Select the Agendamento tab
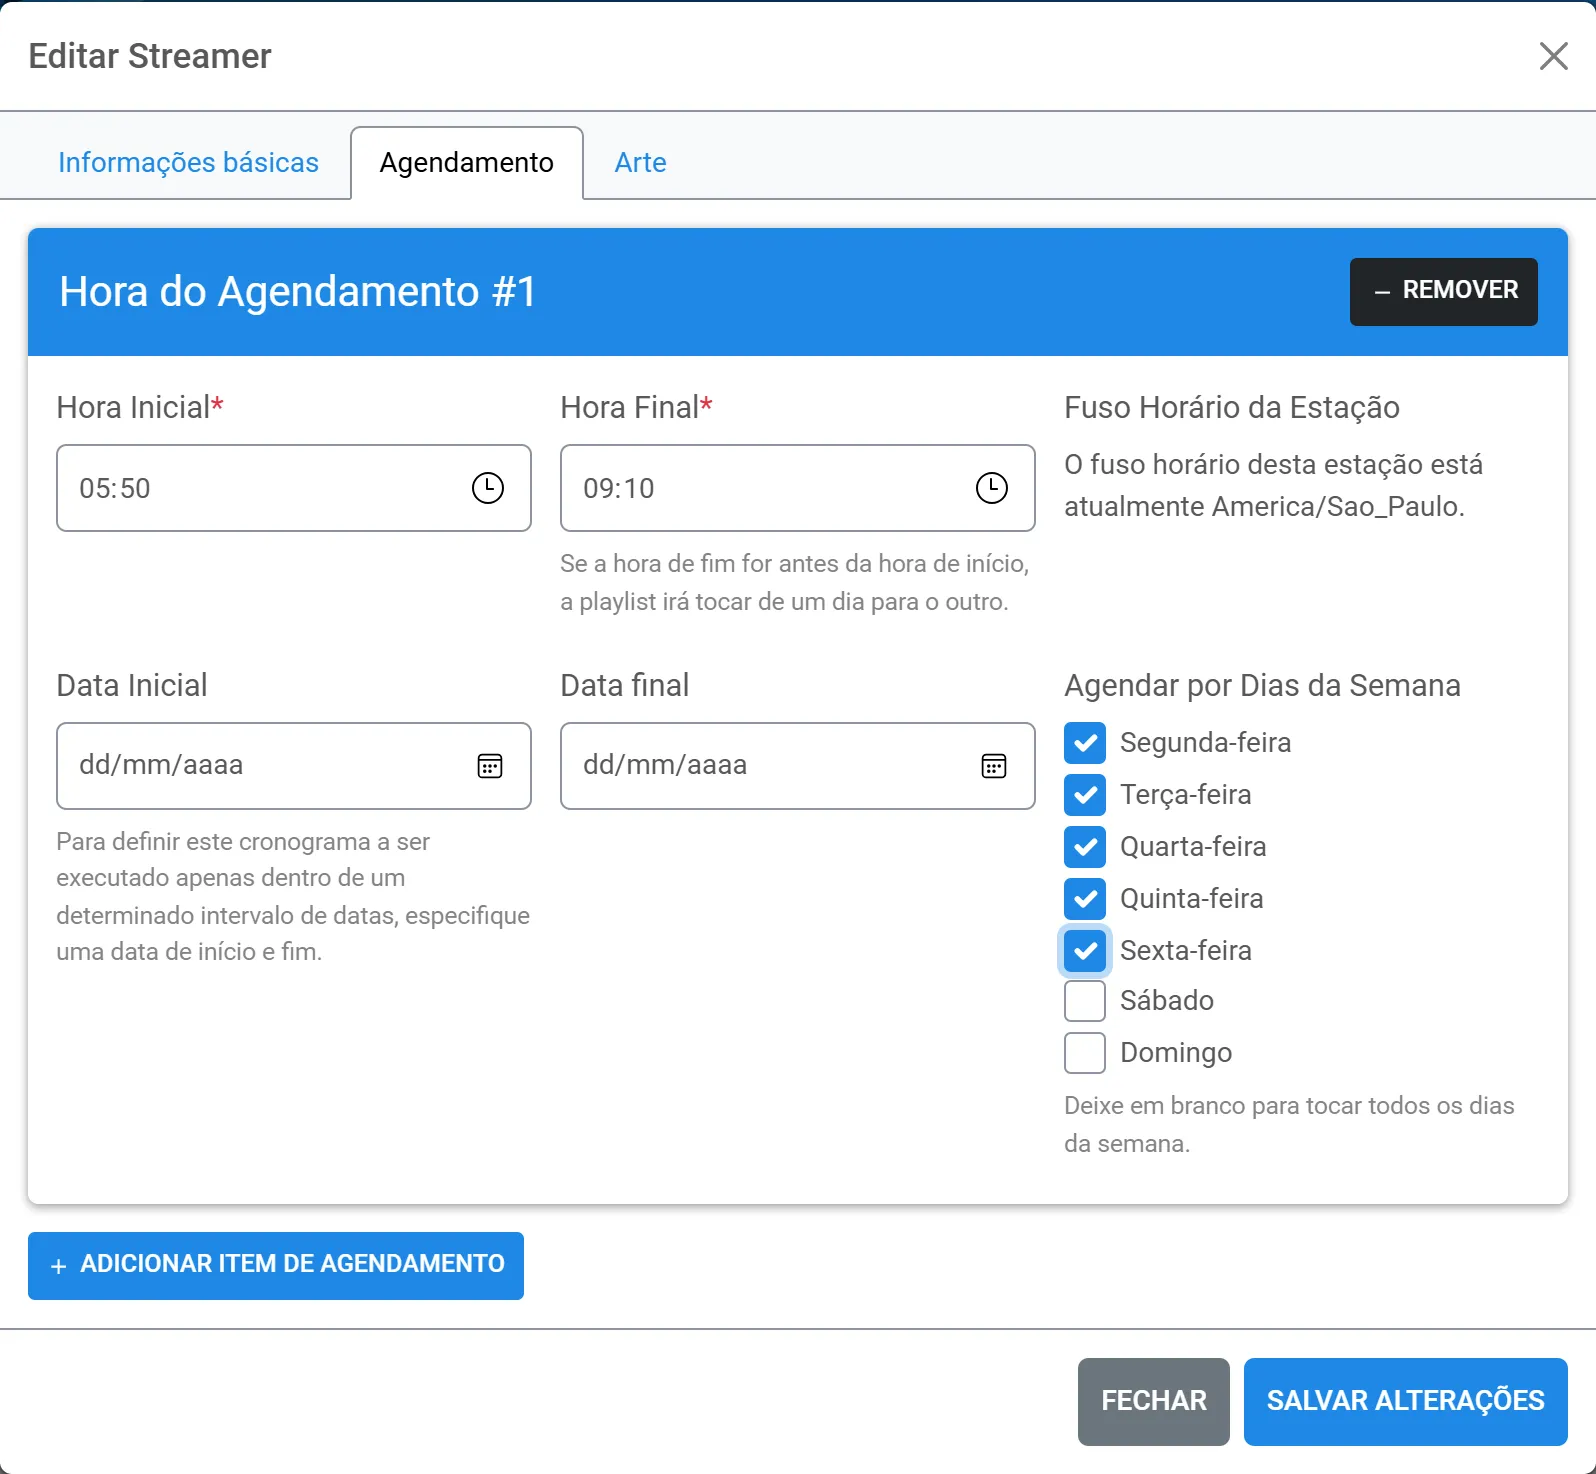This screenshot has width=1596, height=1474. [x=467, y=162]
